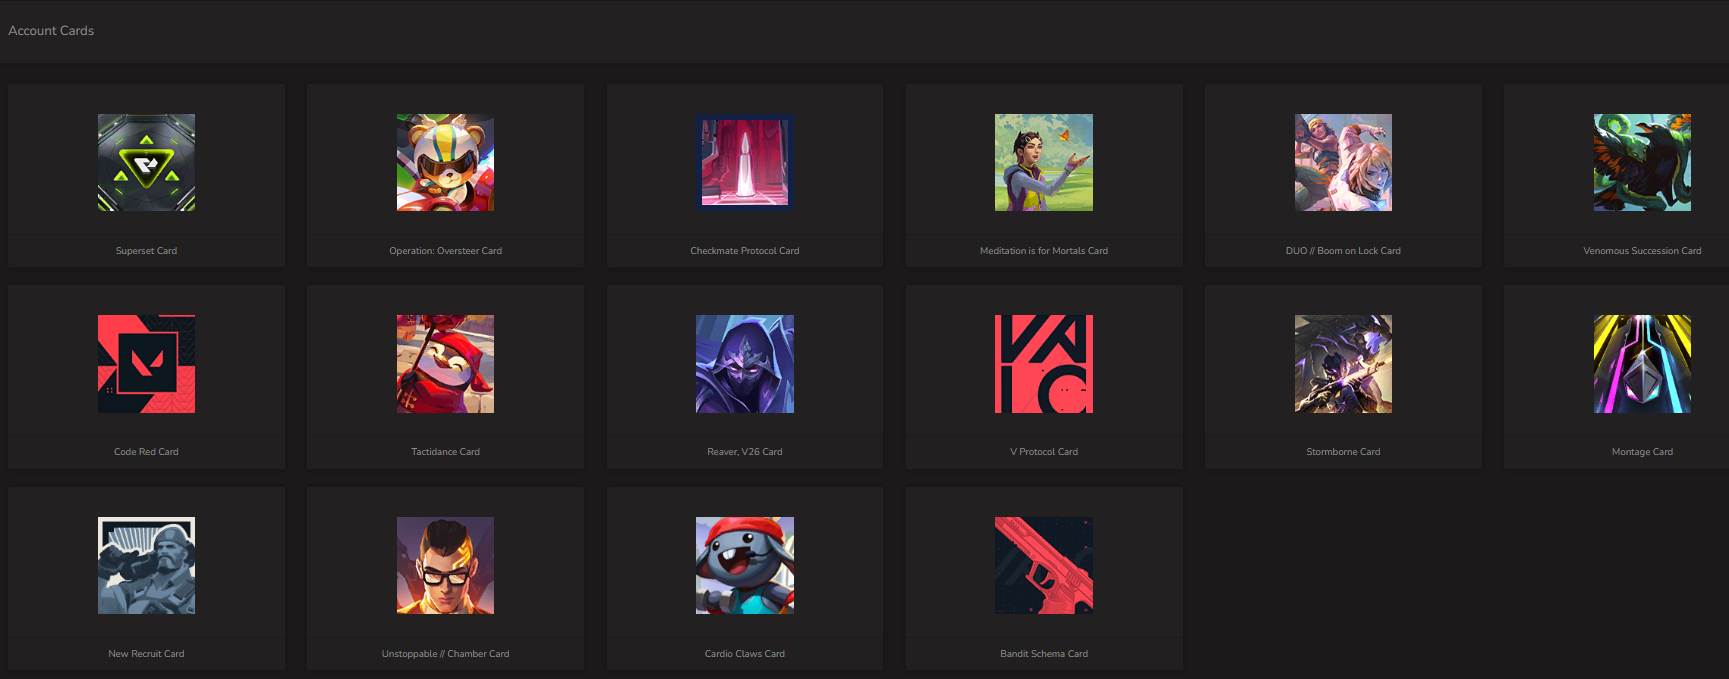Click the Superset Card image

click(146, 162)
